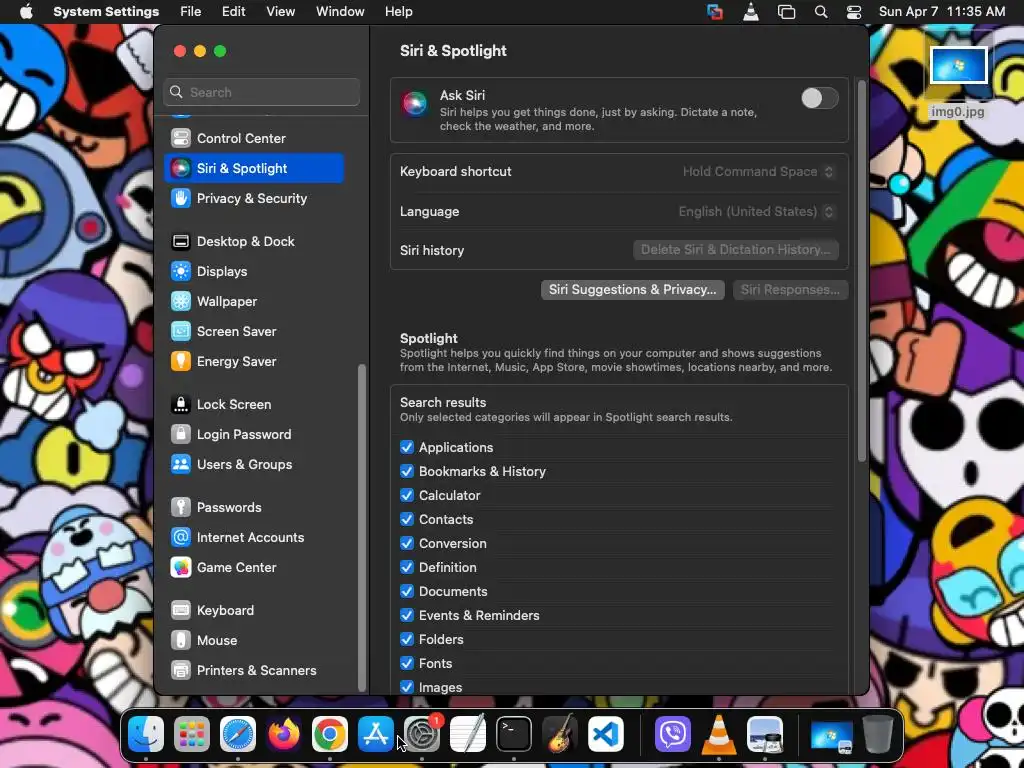Open the Window menu
Viewport: 1024px width, 768px height.
point(340,12)
